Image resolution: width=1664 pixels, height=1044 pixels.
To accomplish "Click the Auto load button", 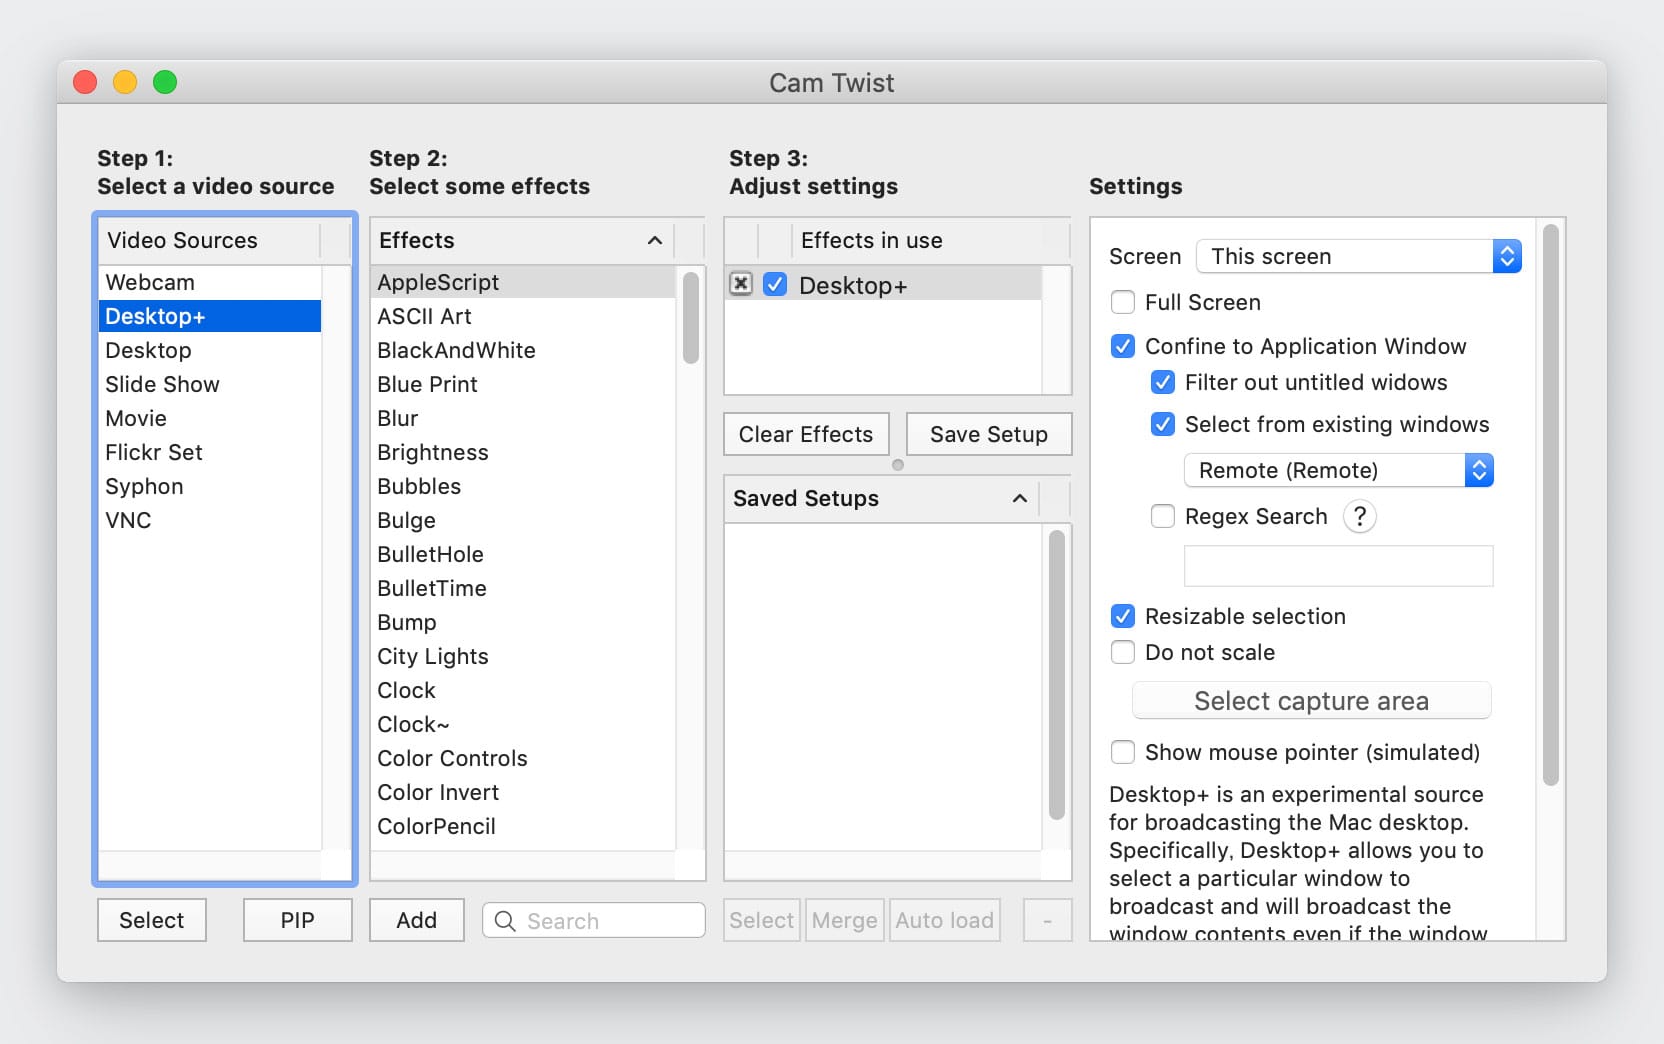I will pyautogui.click(x=945, y=920).
